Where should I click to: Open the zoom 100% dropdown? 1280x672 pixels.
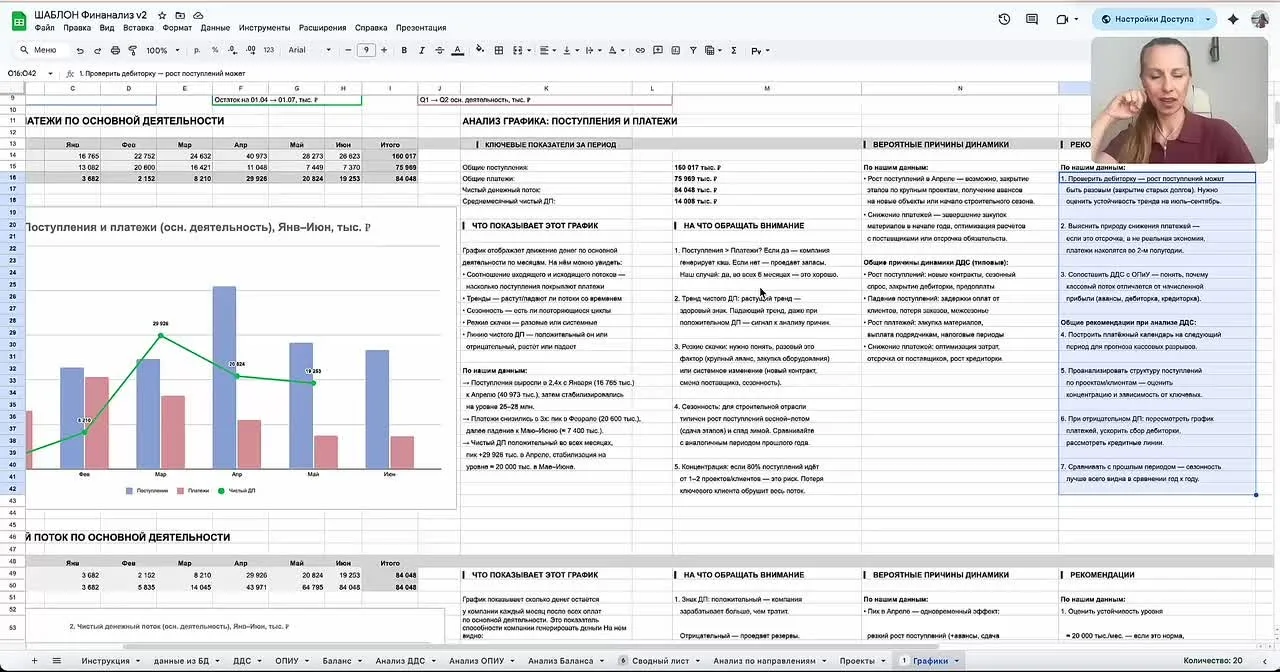point(164,50)
